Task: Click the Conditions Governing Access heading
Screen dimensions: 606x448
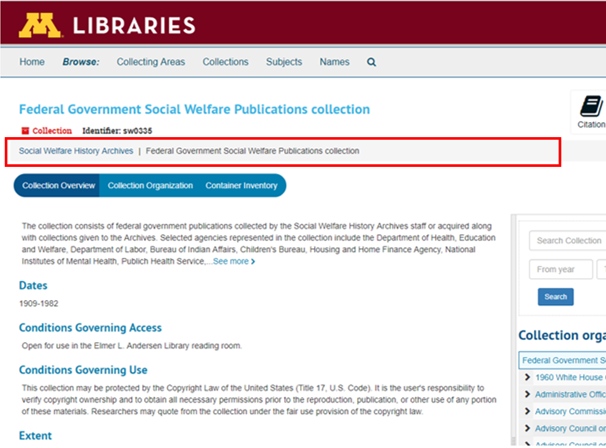Action: [90, 328]
